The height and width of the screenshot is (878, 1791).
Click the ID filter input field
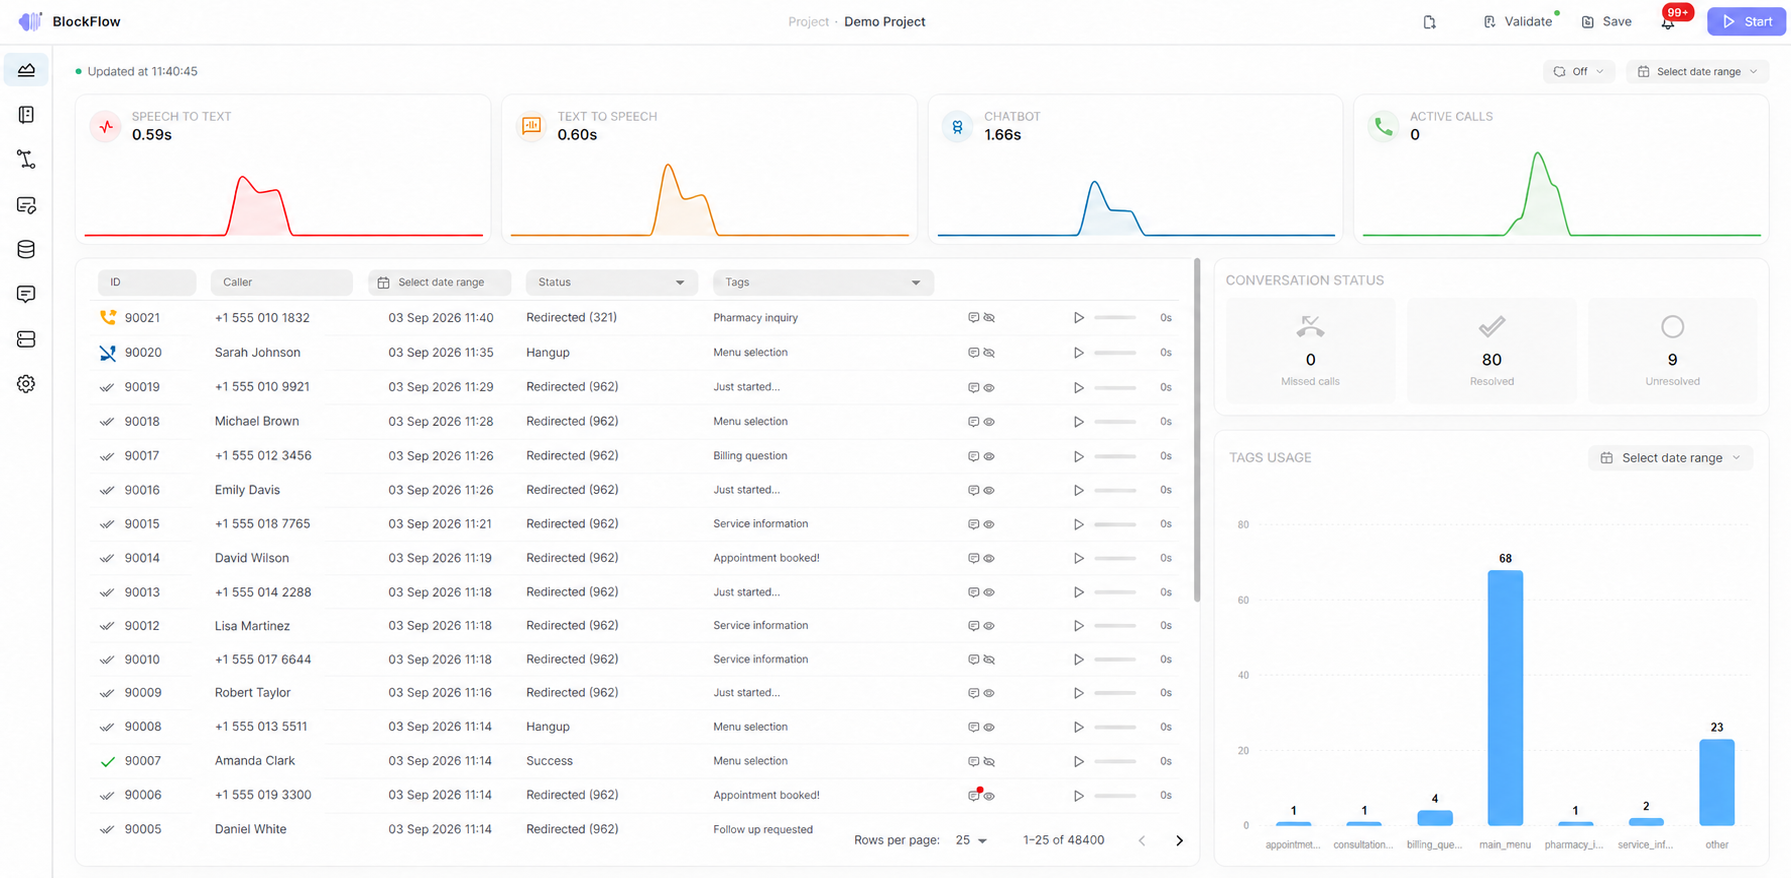(147, 282)
